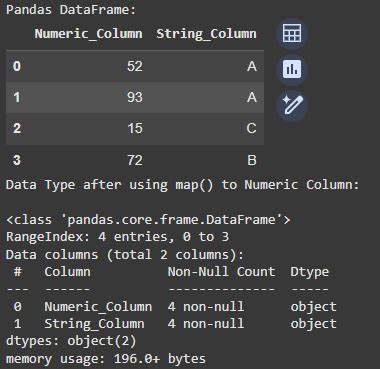Select the cell with value 15
This screenshot has height=369, width=380.
coord(135,129)
